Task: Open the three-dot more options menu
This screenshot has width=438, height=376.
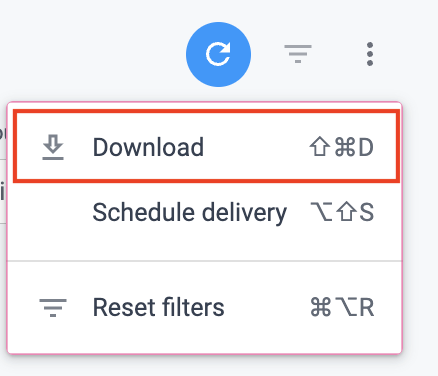Action: click(x=370, y=54)
